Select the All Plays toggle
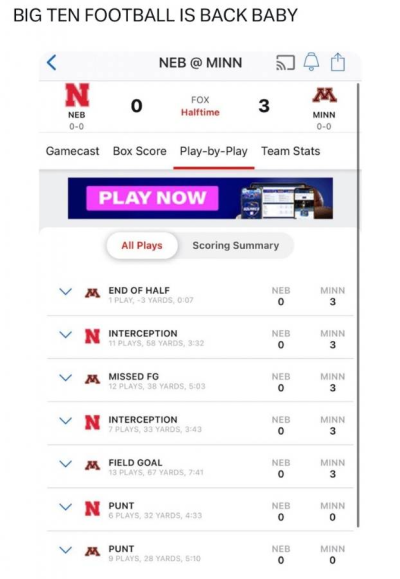 coord(142,246)
